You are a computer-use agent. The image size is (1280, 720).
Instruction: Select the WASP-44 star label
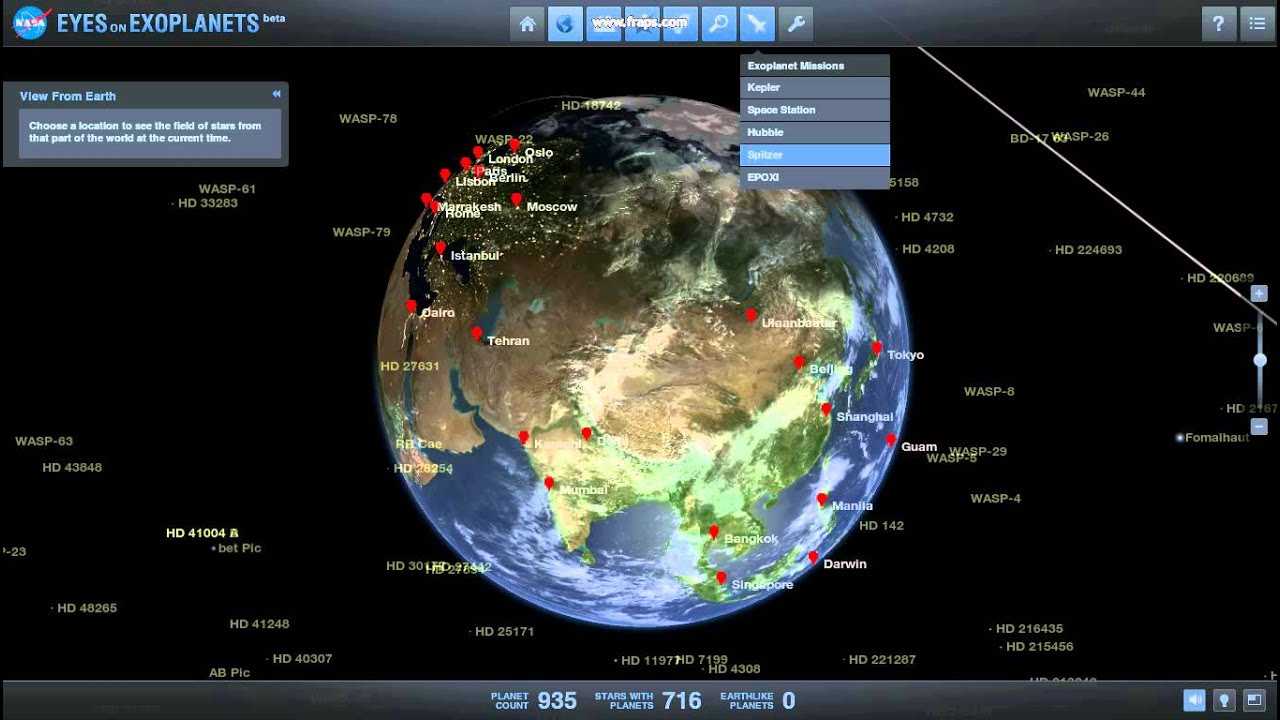coord(1116,92)
